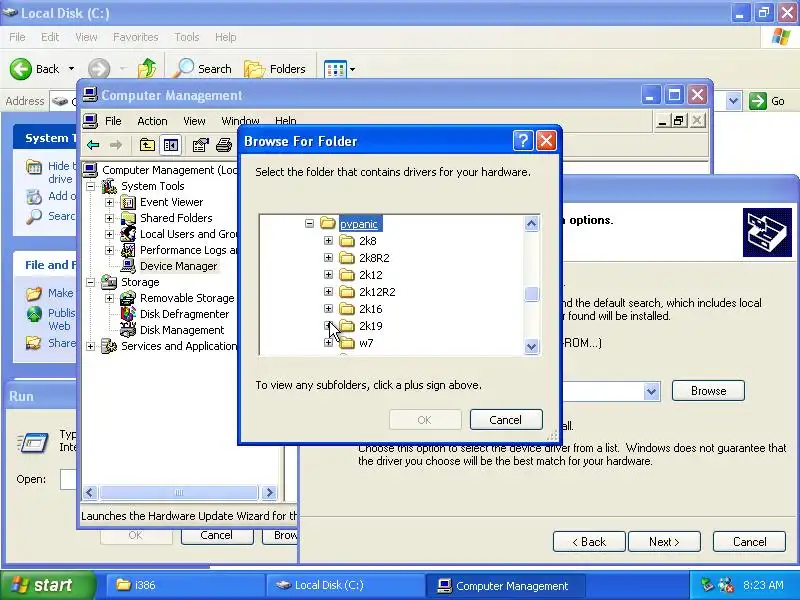Image resolution: width=800 pixels, height=600 pixels.
Task: Click Views icon in Local Disk toolbar
Action: pos(335,69)
